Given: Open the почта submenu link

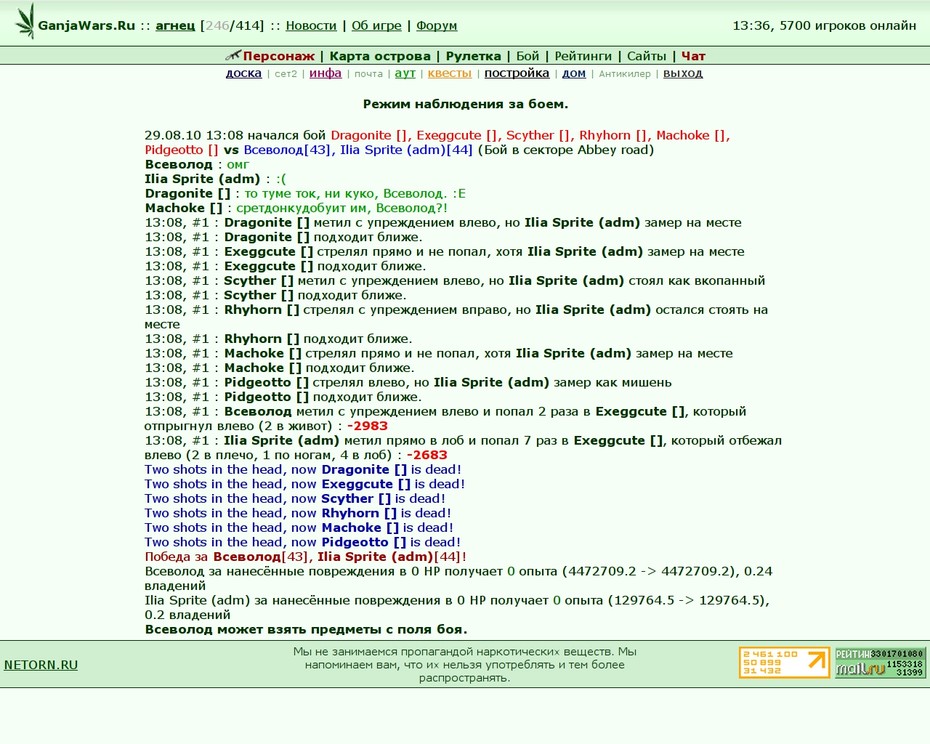Looking at the screenshot, I should coord(368,74).
